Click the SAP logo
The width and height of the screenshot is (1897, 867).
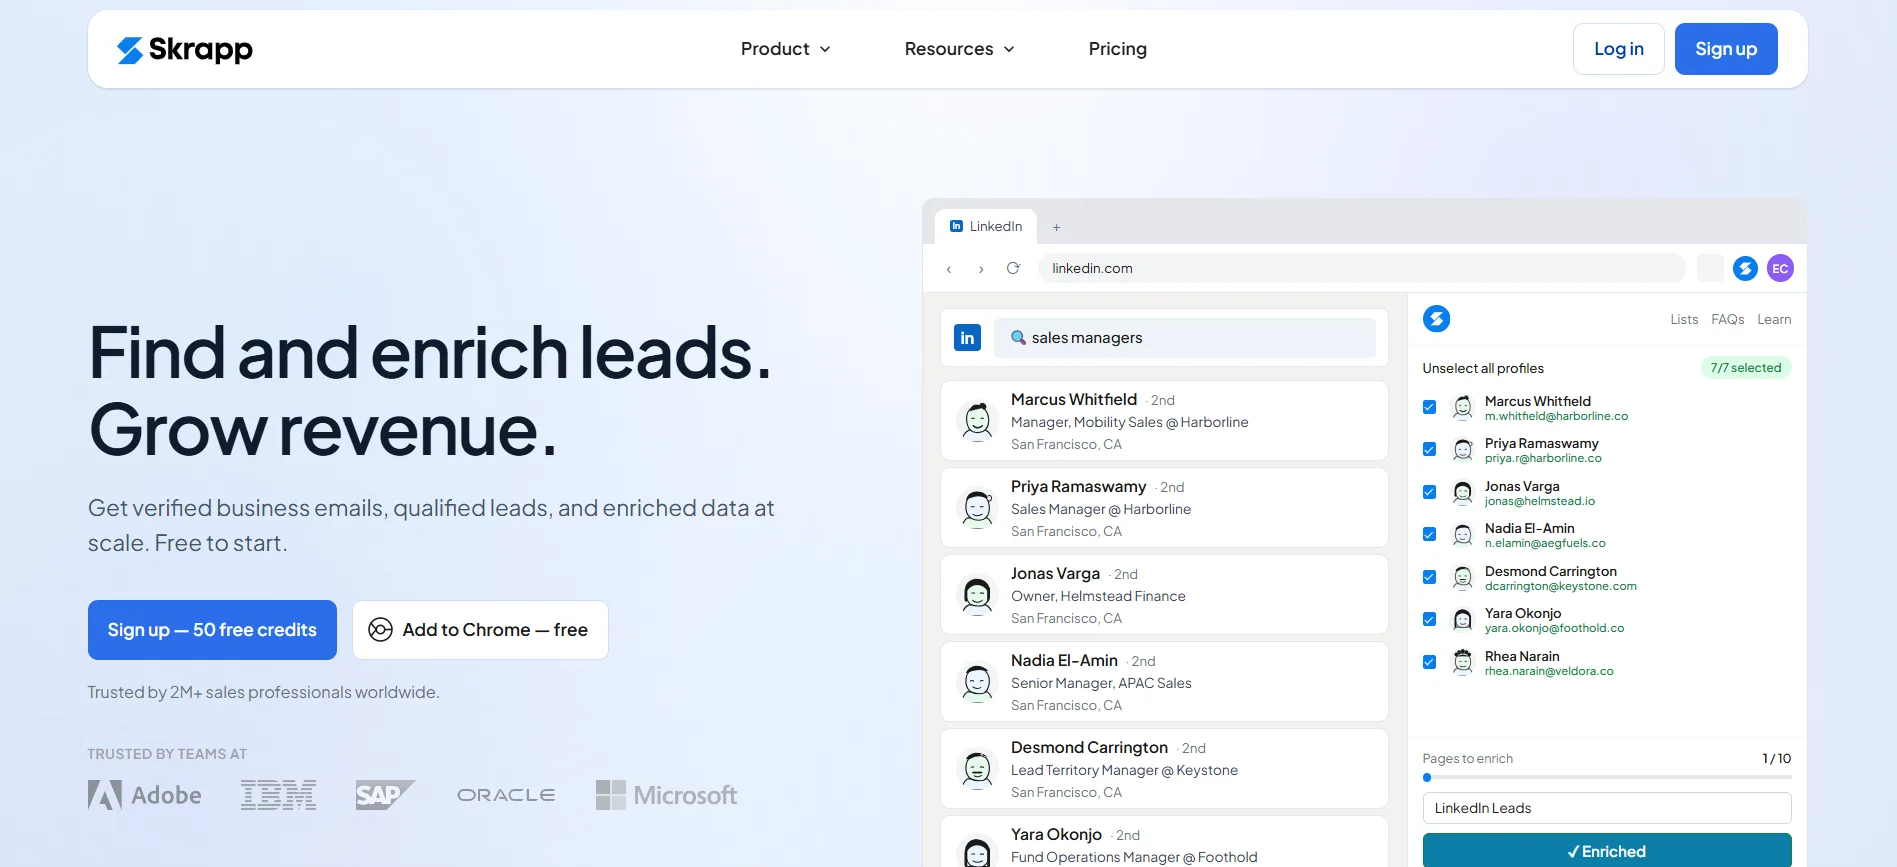coord(385,795)
